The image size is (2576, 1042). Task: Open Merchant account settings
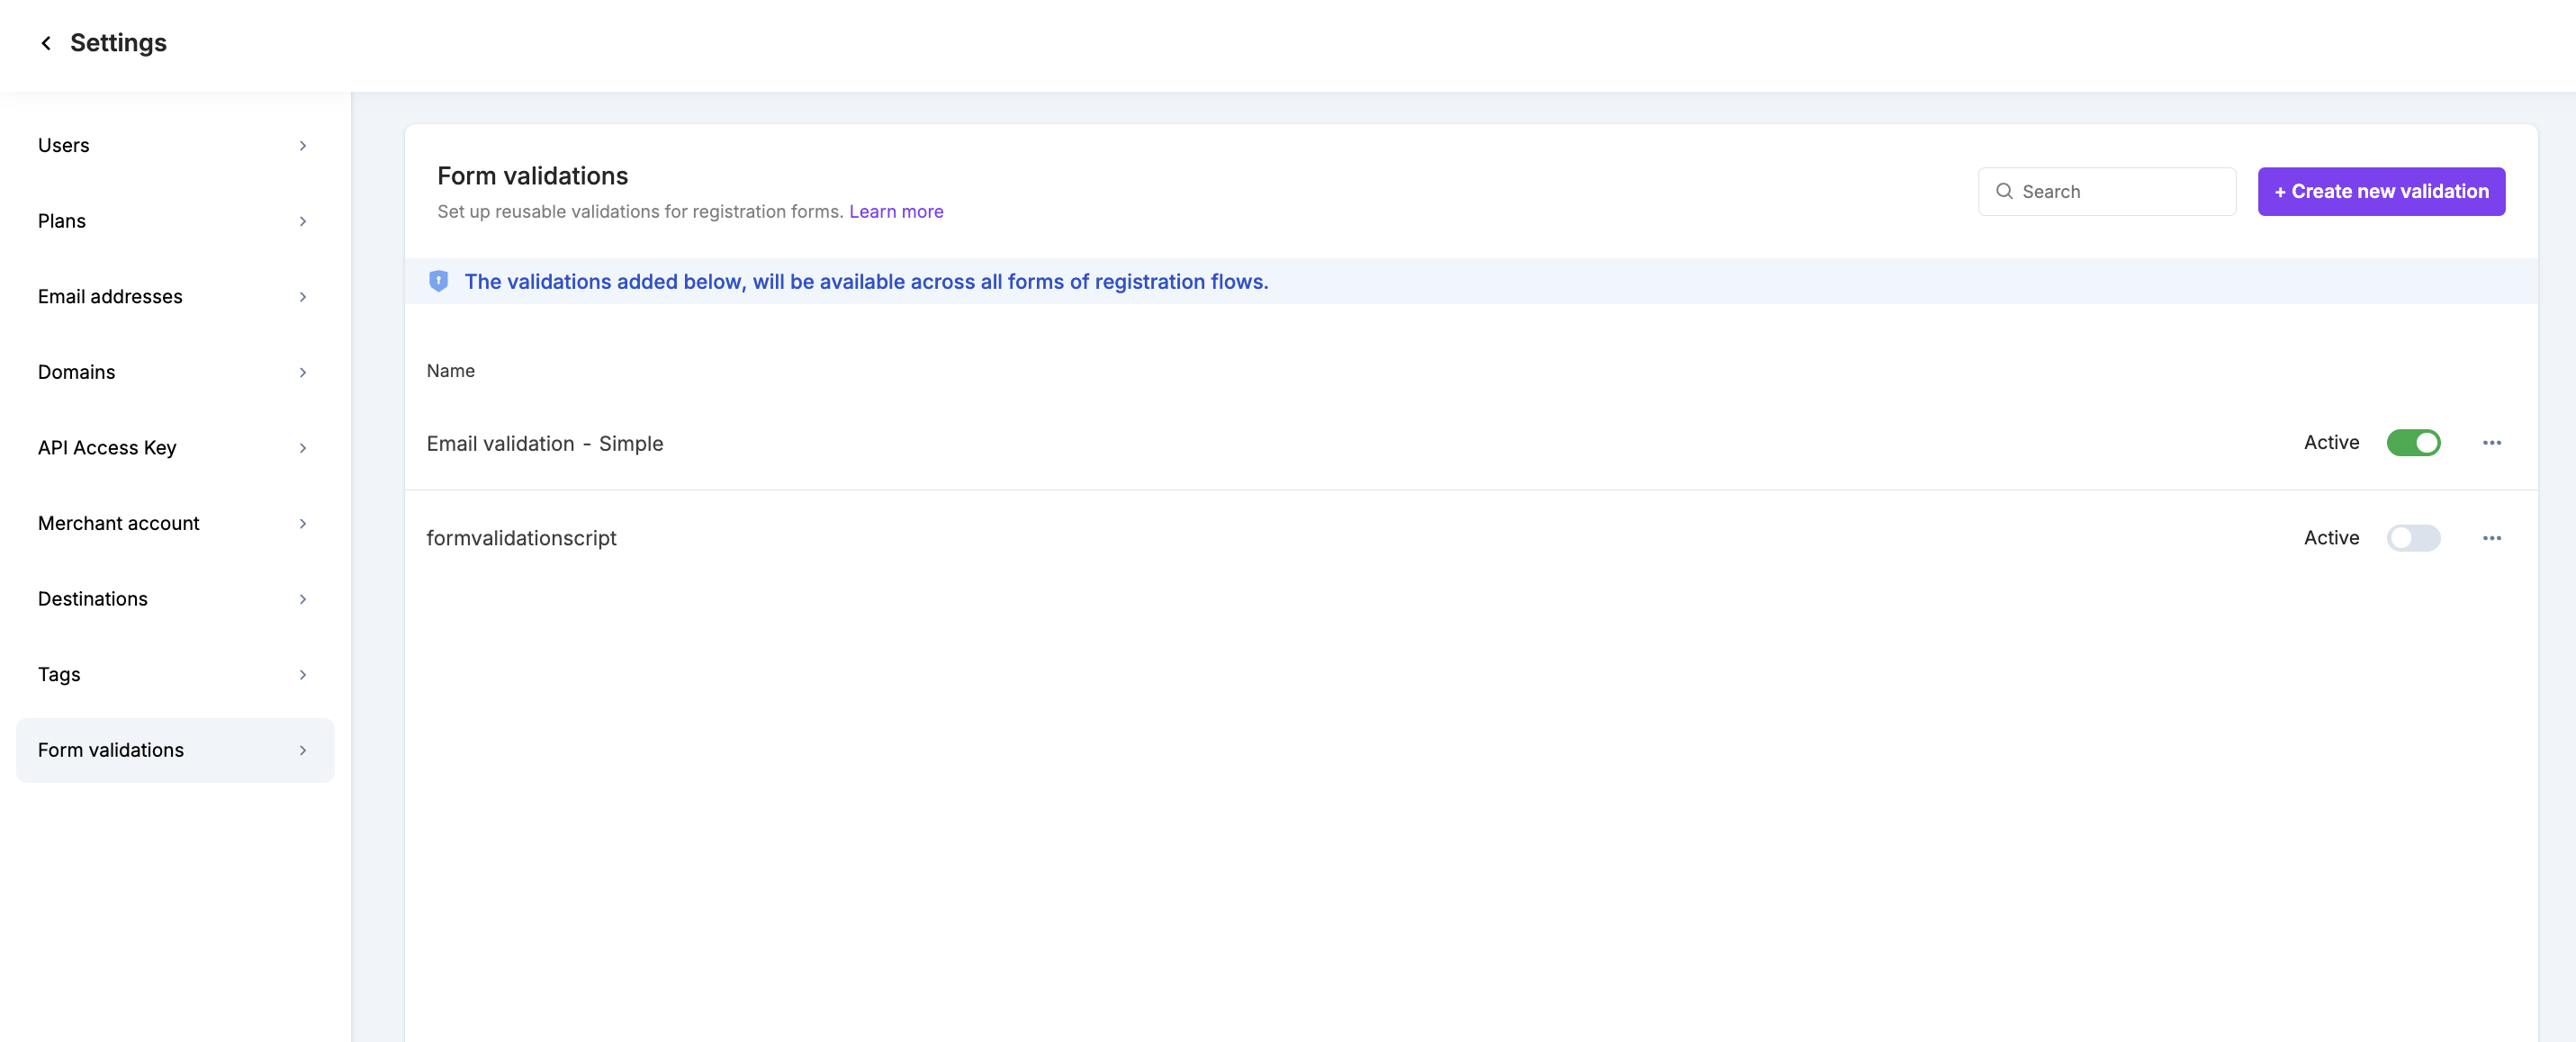pyautogui.click(x=119, y=523)
